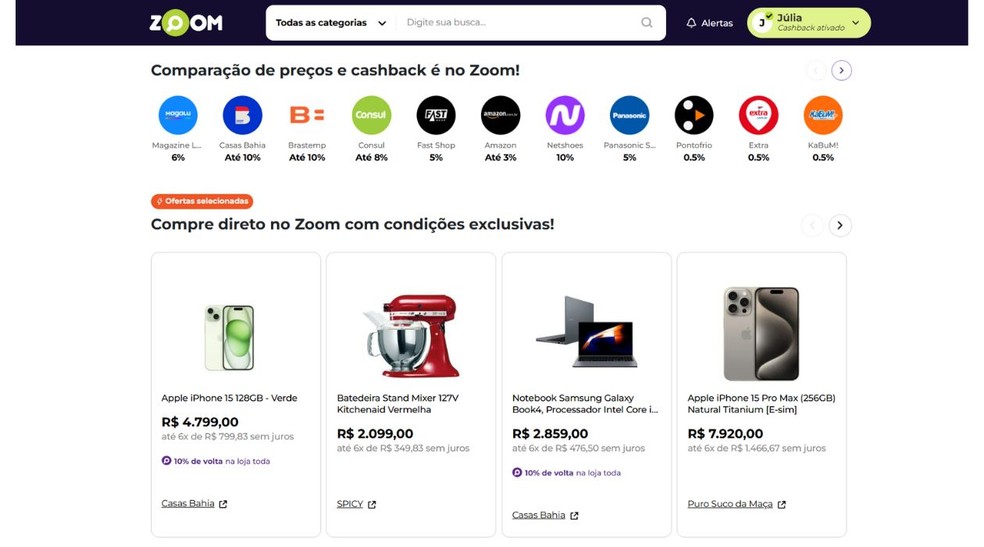This screenshot has height=547, width=984.
Task: Open the green iPhone 15 product image
Action: click(x=229, y=337)
